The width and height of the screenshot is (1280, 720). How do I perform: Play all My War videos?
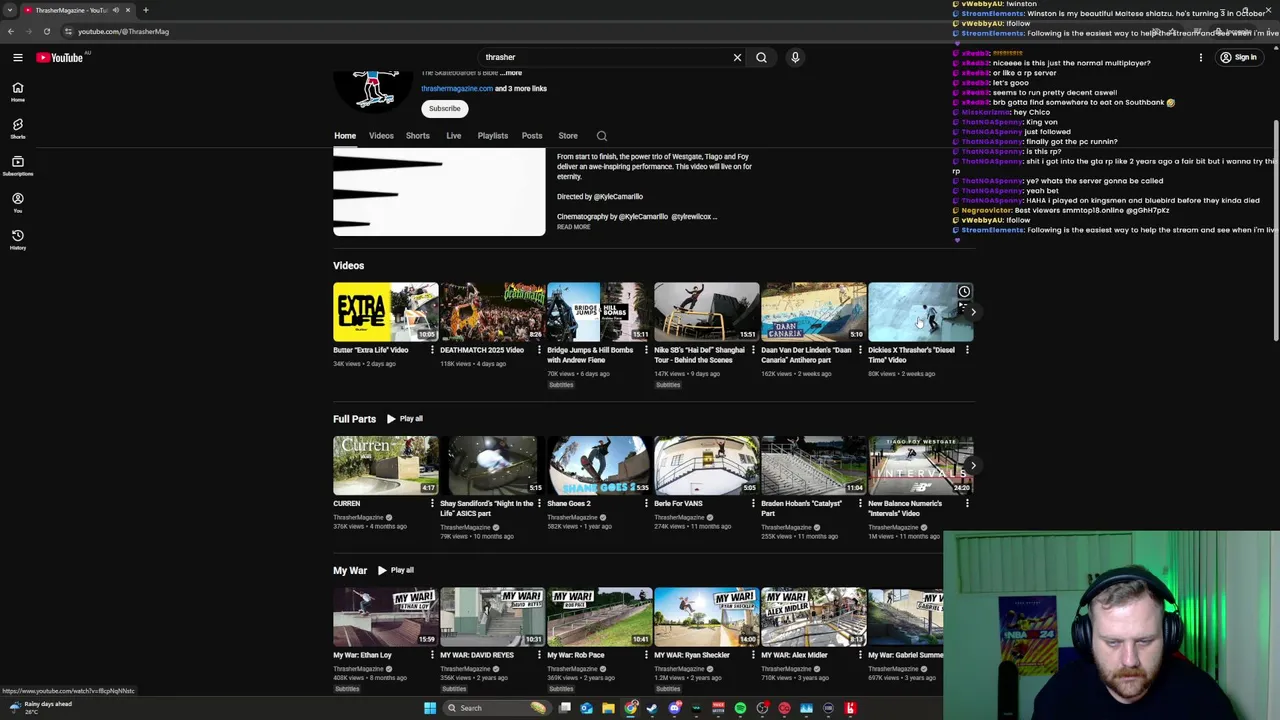tap(396, 570)
